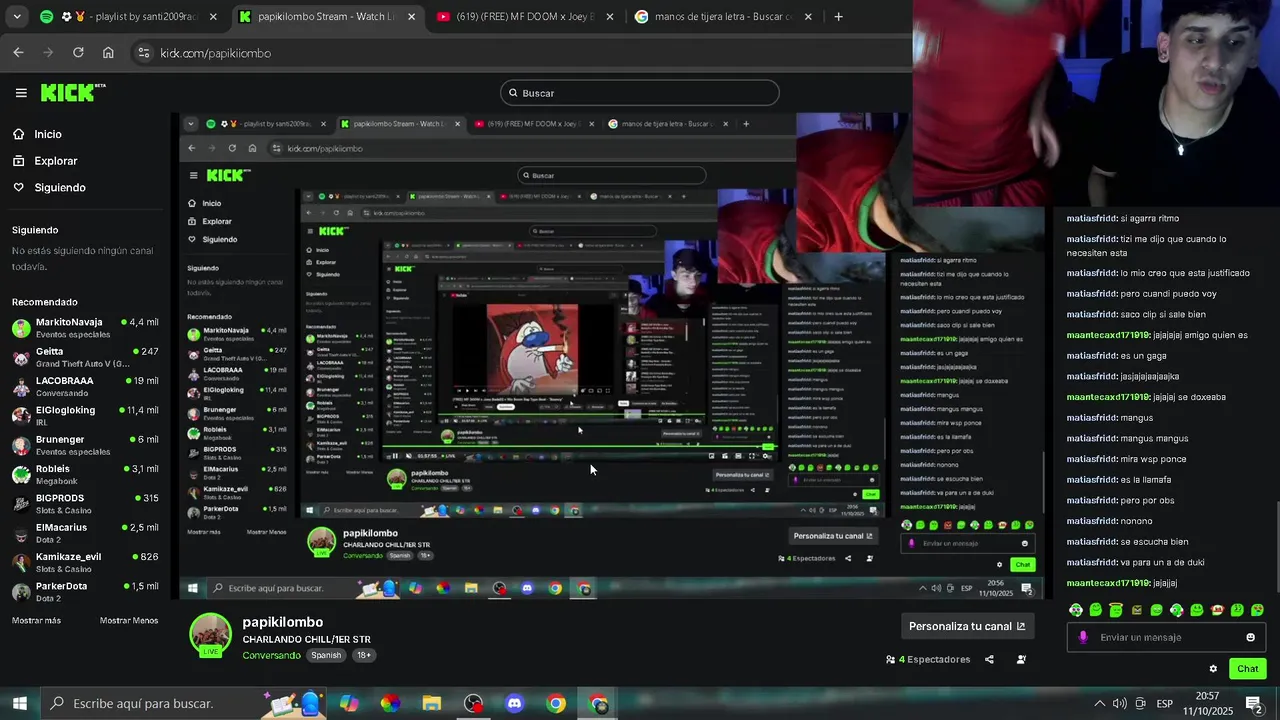1280x720 pixels.
Task: Open recommended channel ElGlogloking
Action: coord(85,415)
